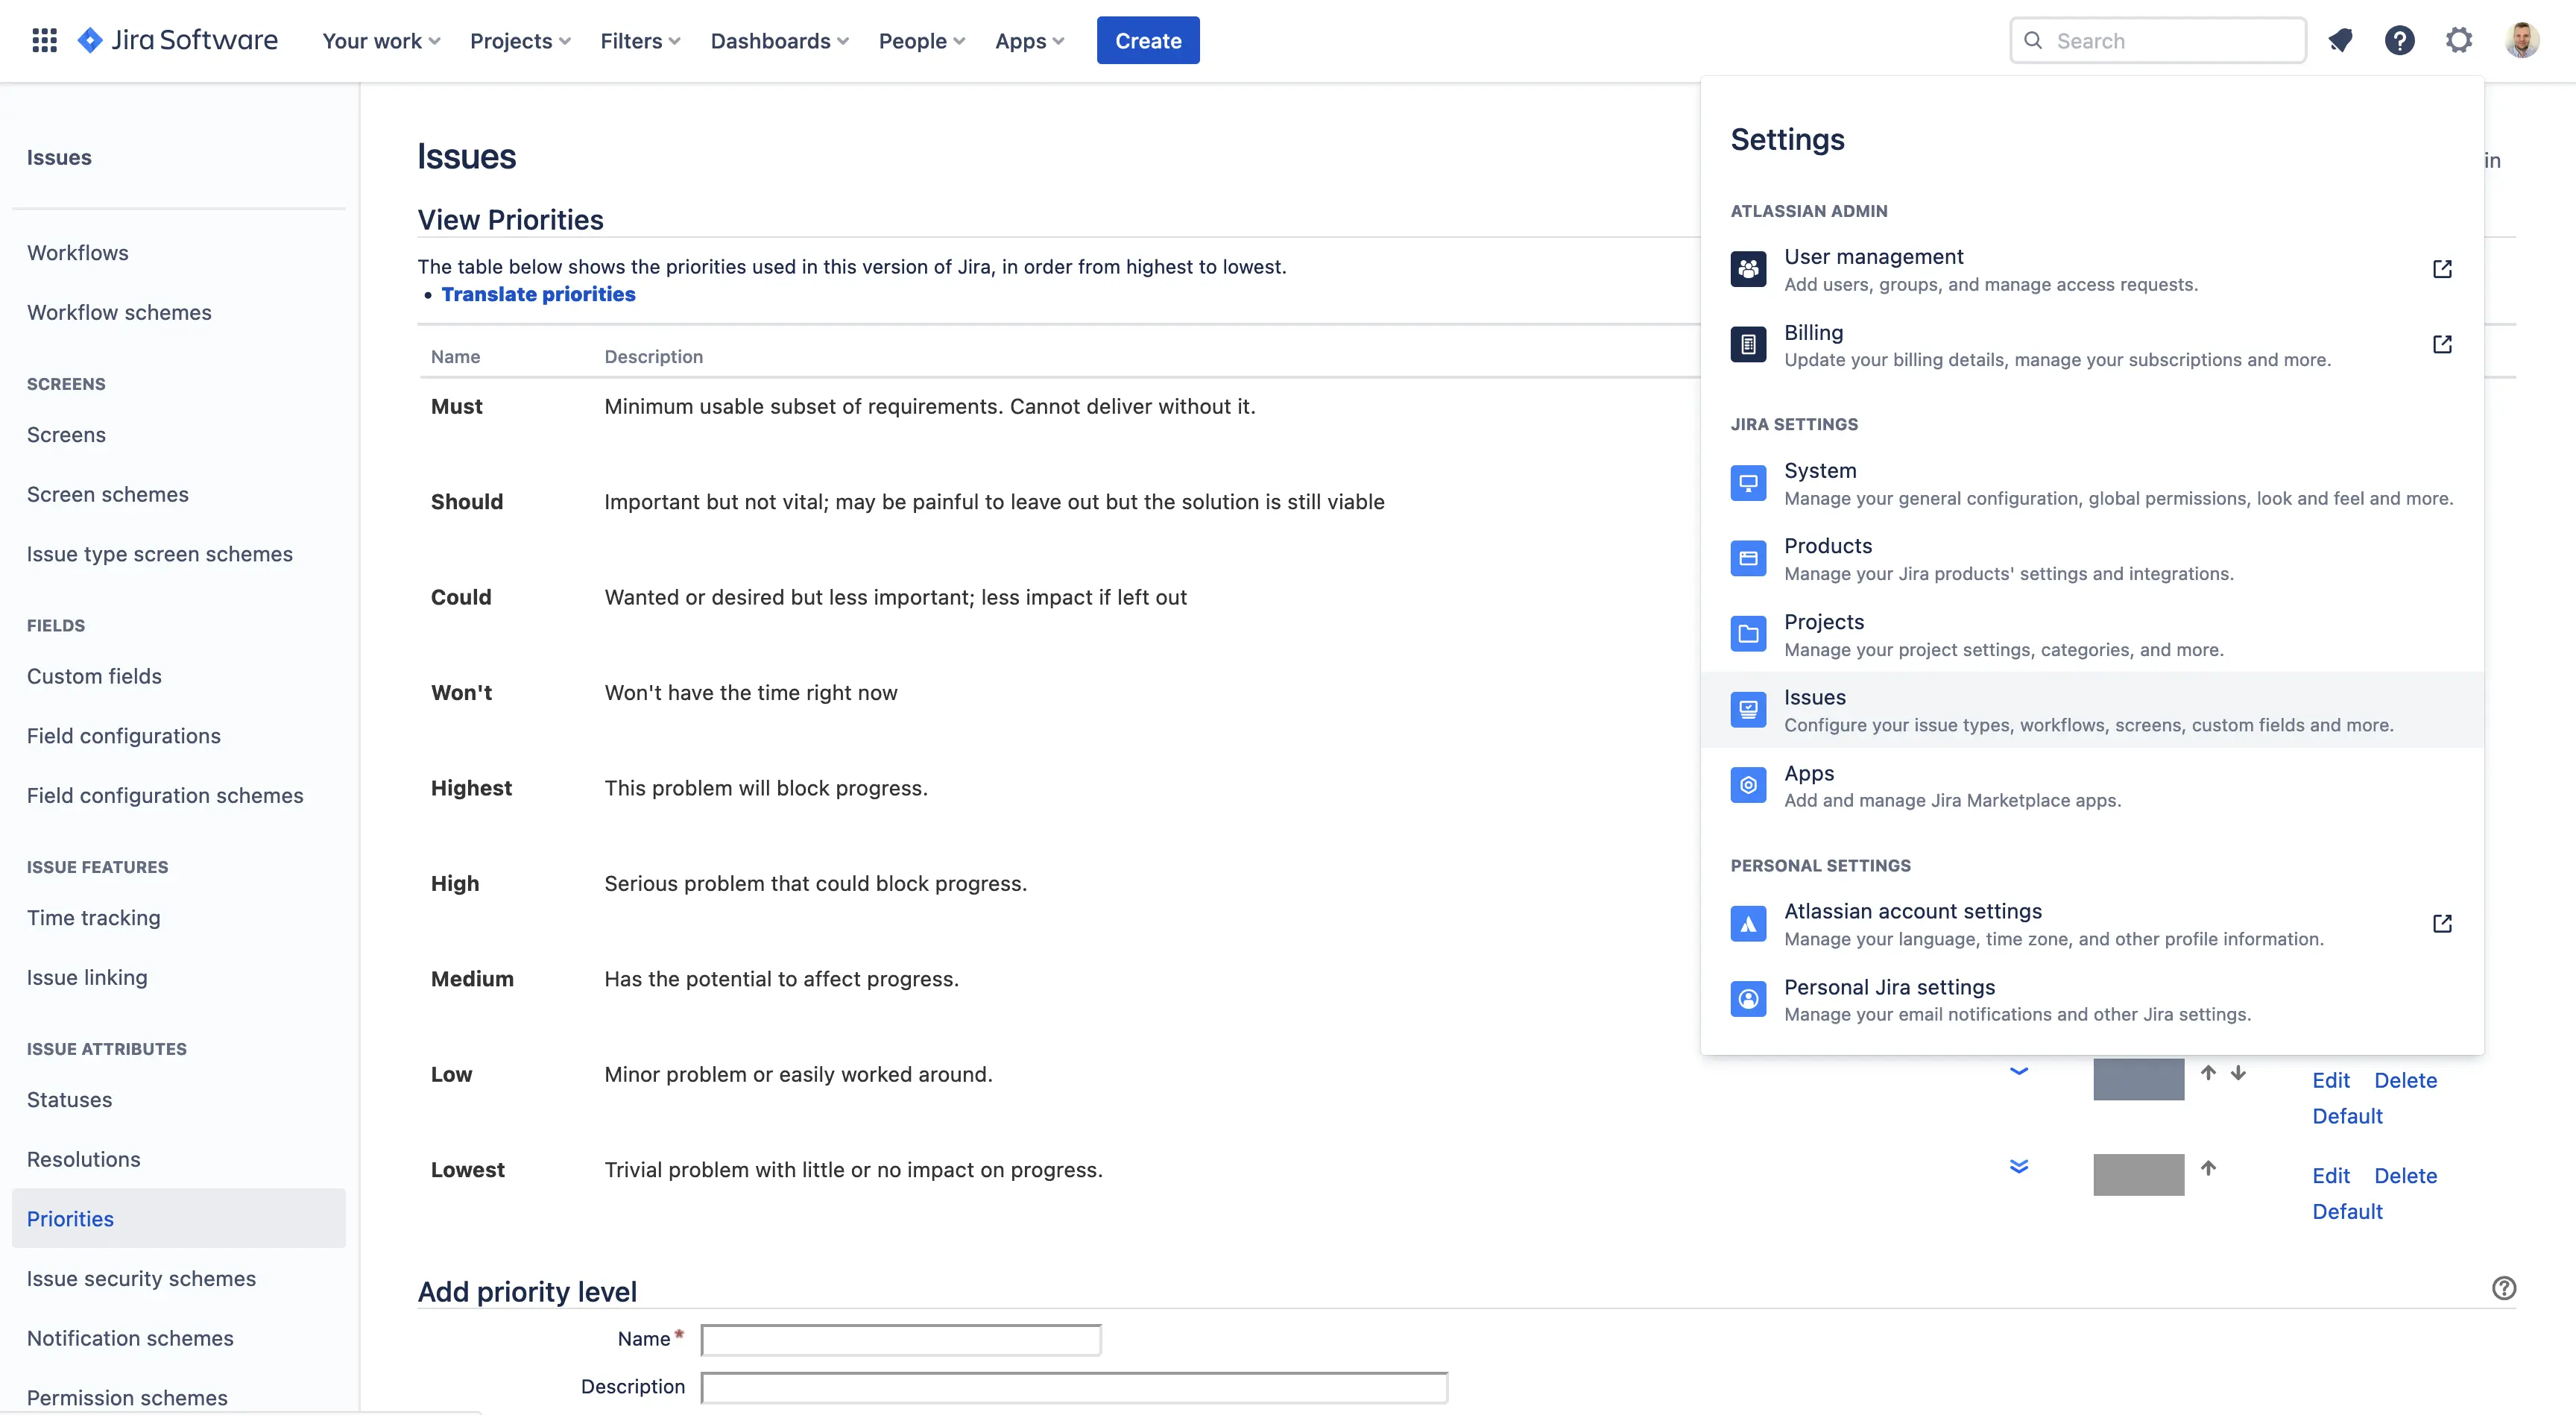Screen dimensions: 2576x1415
Task: Click the Atlassian account settings icon
Action: tap(1748, 924)
